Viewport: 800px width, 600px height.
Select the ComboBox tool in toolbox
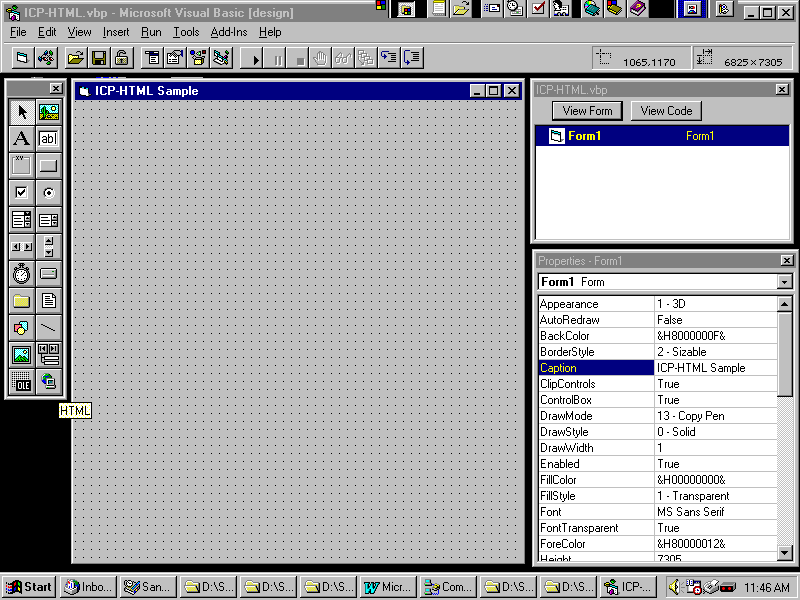click(21, 219)
